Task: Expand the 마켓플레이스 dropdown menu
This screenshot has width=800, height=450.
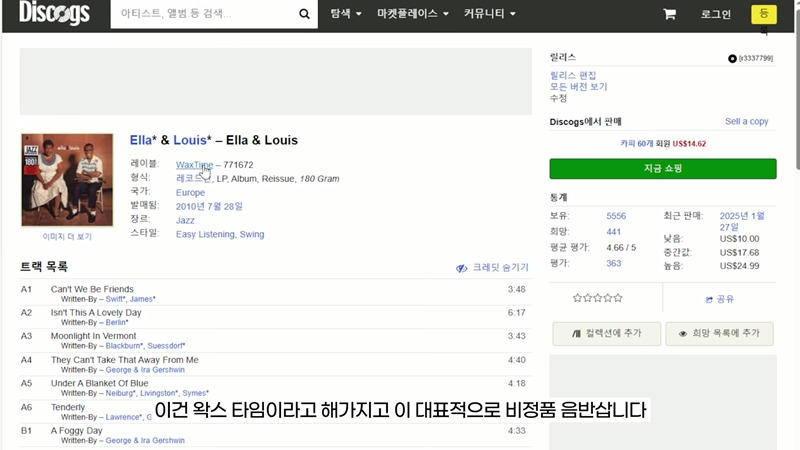Action: [413, 14]
